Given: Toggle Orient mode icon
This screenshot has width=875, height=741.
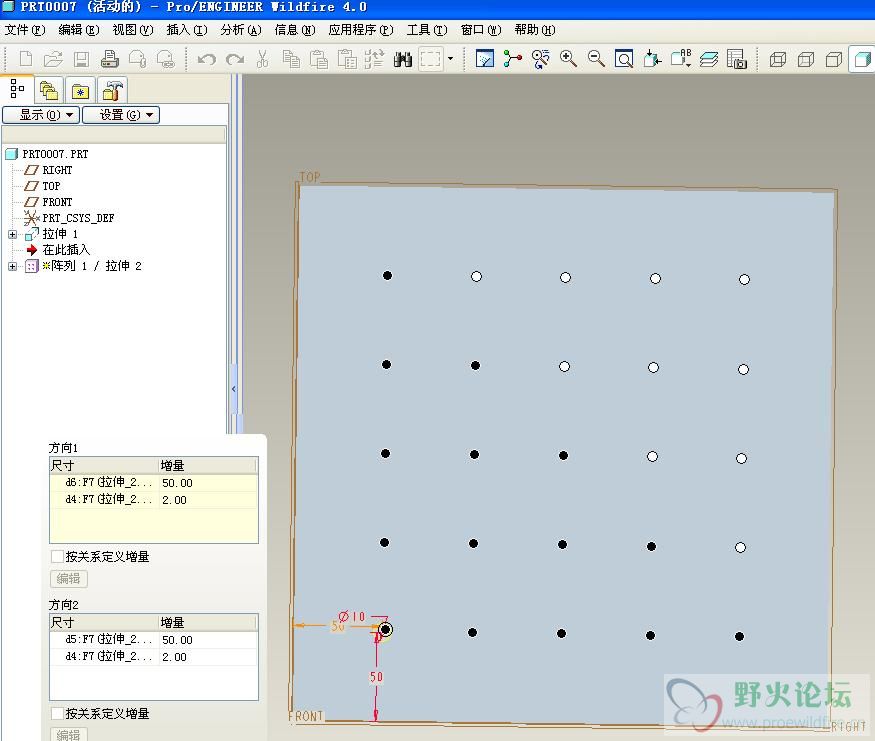Looking at the screenshot, I should 540,59.
